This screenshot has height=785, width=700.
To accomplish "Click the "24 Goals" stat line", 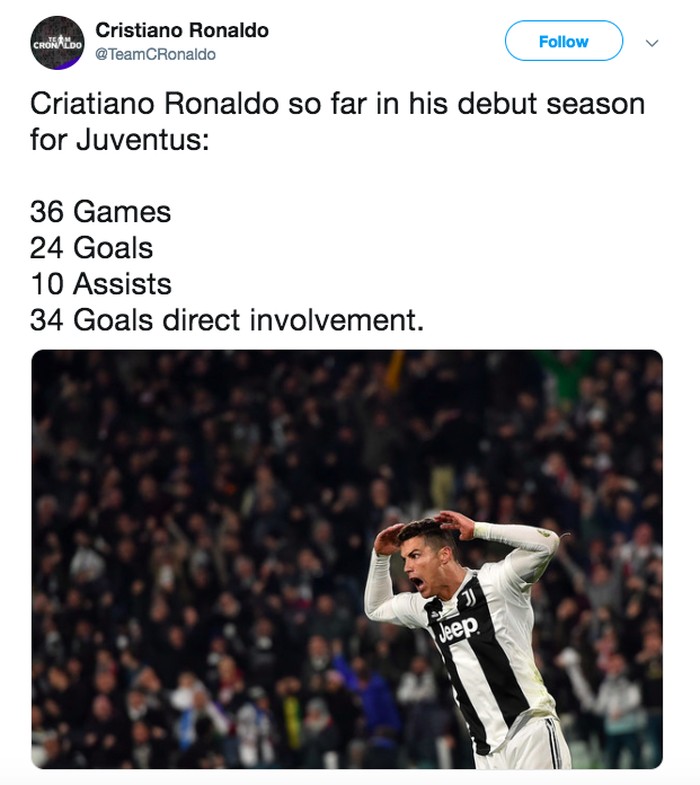I will [x=92, y=248].
